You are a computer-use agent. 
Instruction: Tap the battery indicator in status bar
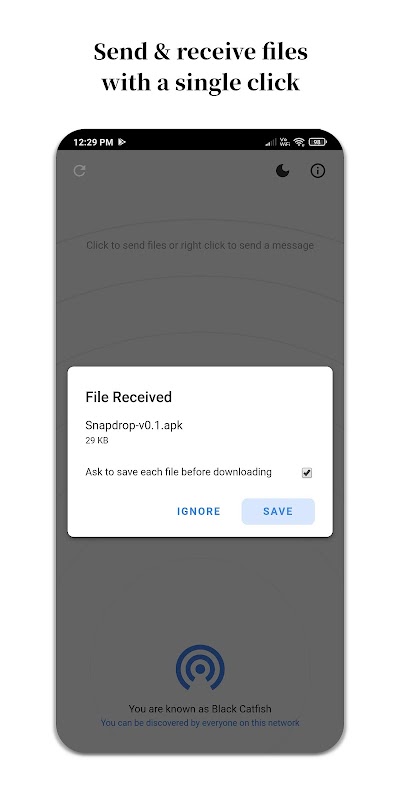(317, 142)
